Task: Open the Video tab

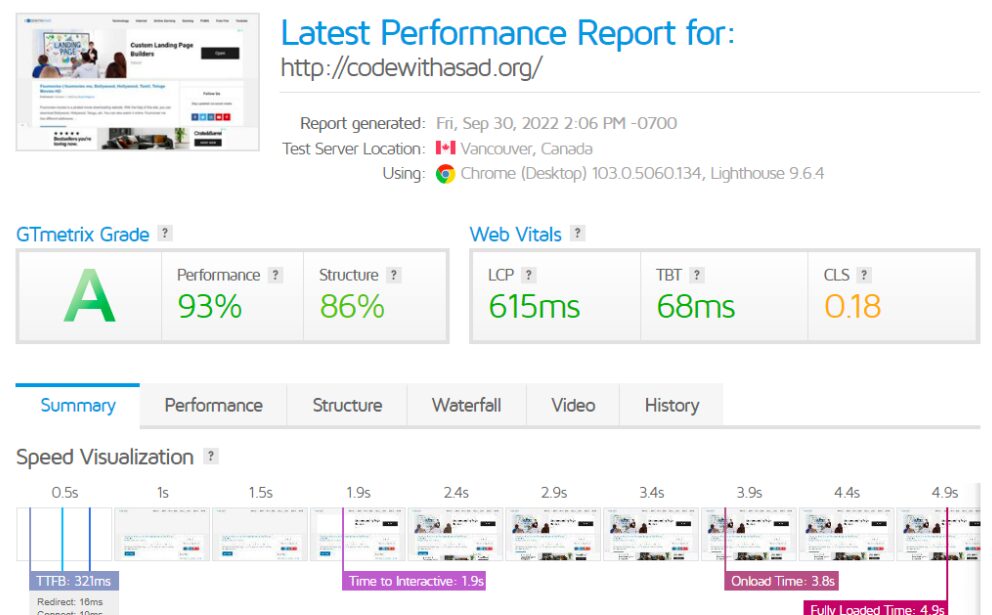Action: [573, 405]
